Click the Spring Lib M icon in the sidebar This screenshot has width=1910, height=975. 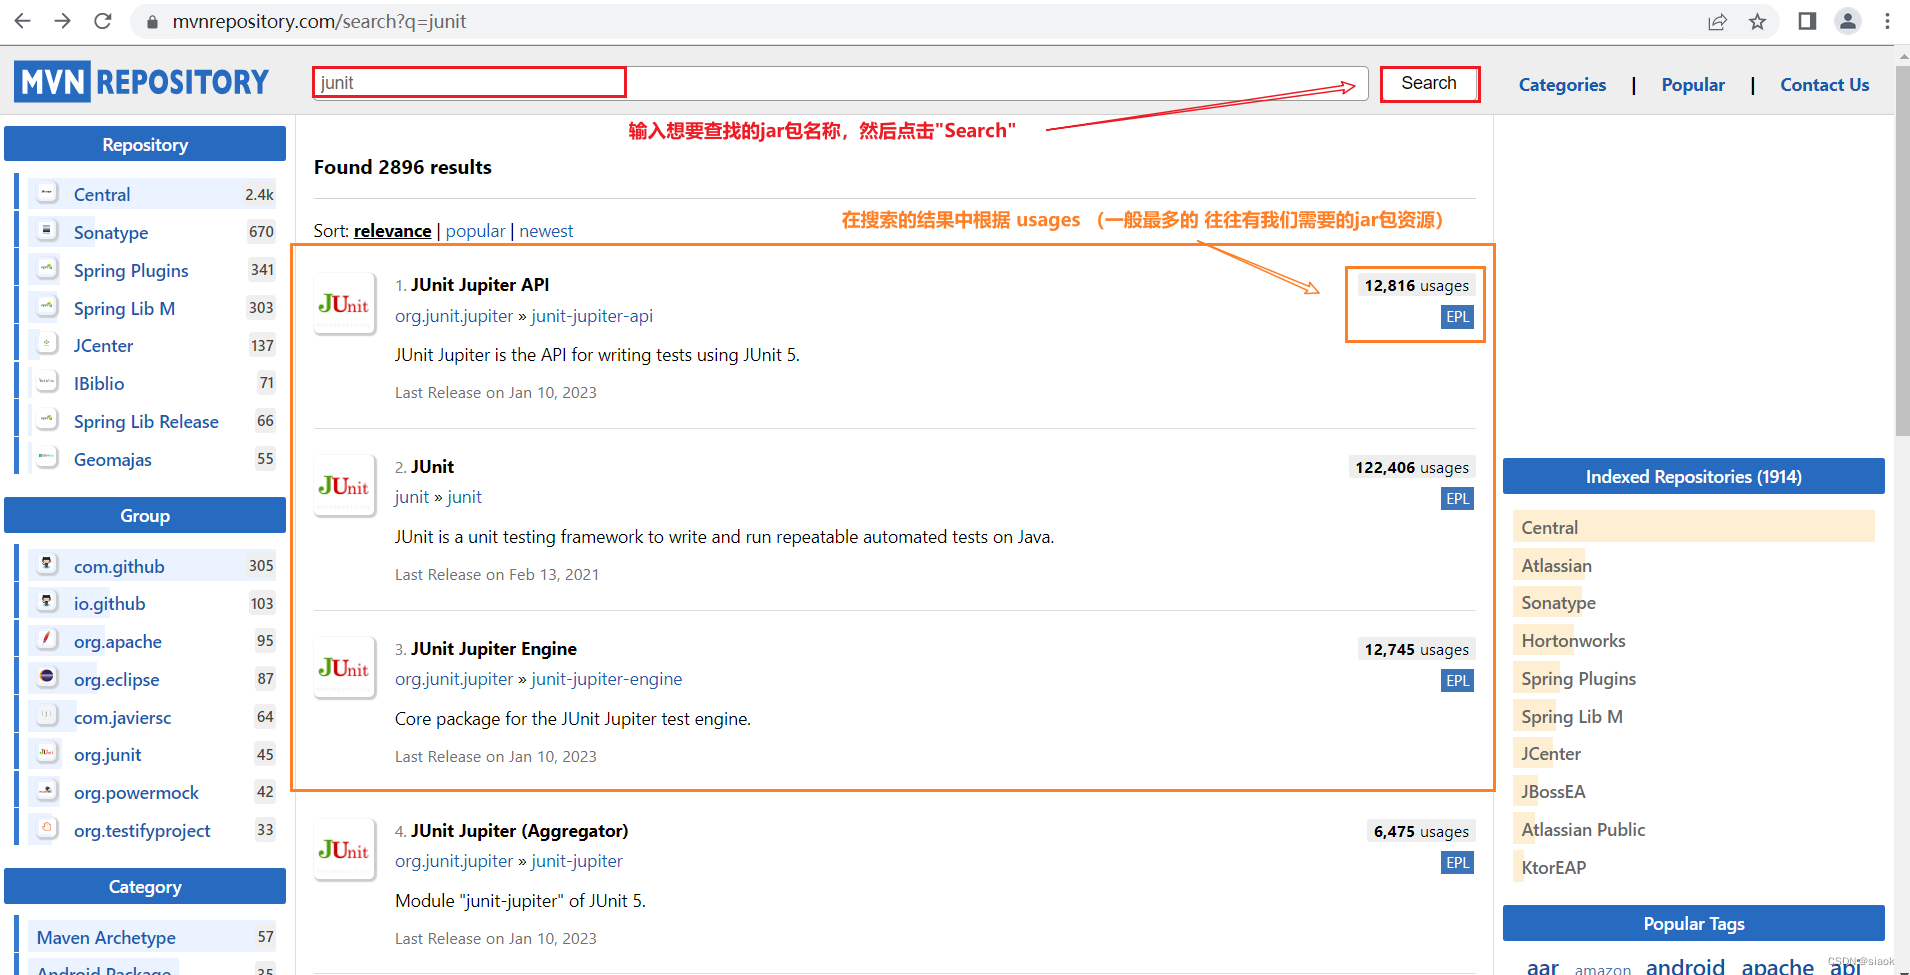pos(47,307)
